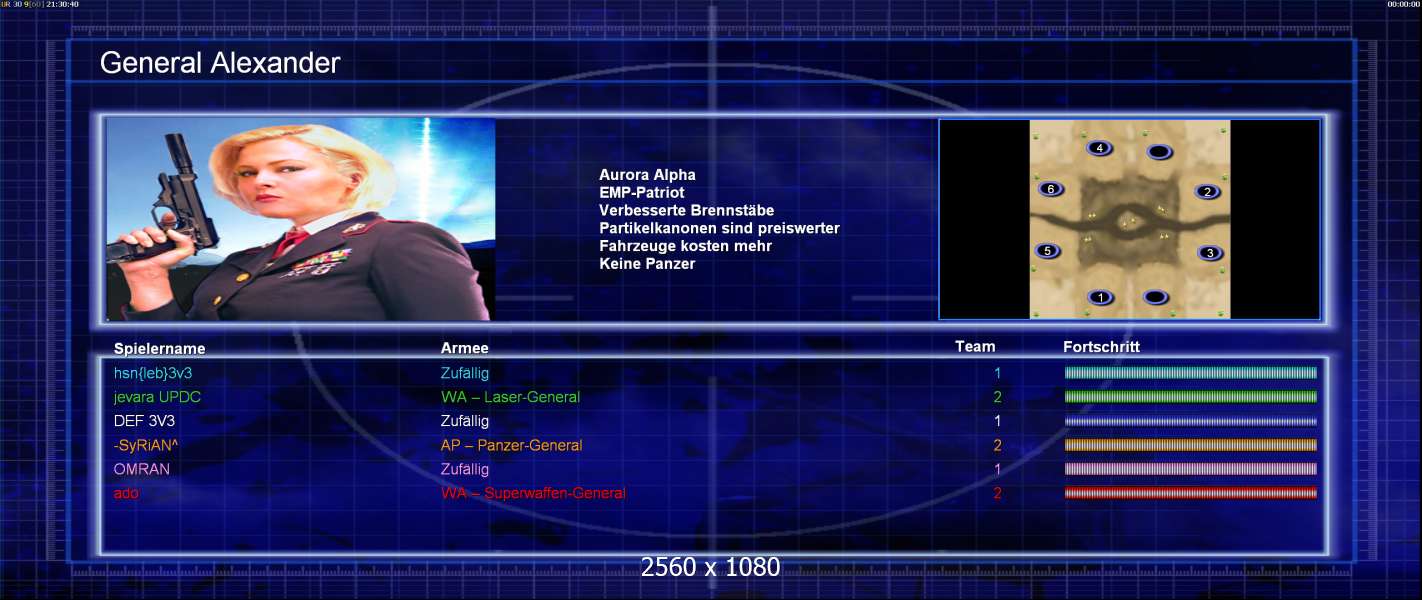1422x600 pixels.
Task: Select player hsn{leb}3v3 in the list
Action: point(153,373)
